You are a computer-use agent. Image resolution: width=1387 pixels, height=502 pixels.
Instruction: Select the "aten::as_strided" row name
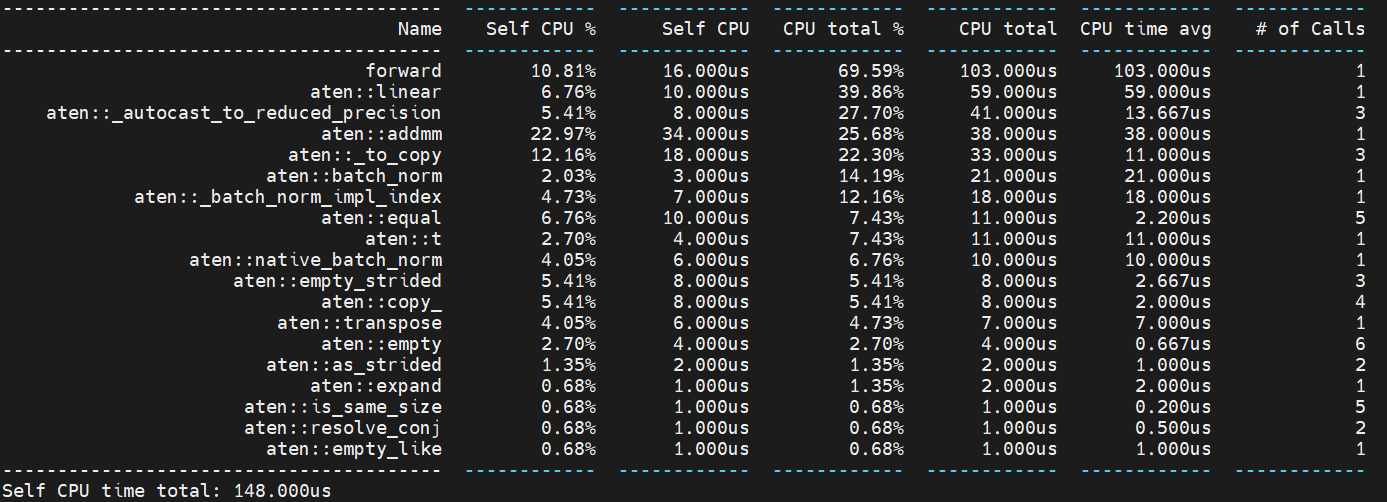pos(354,365)
